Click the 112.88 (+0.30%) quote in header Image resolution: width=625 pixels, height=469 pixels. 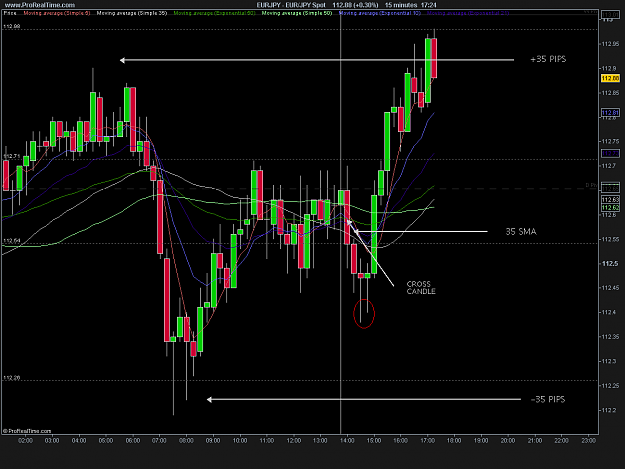[355, 5]
